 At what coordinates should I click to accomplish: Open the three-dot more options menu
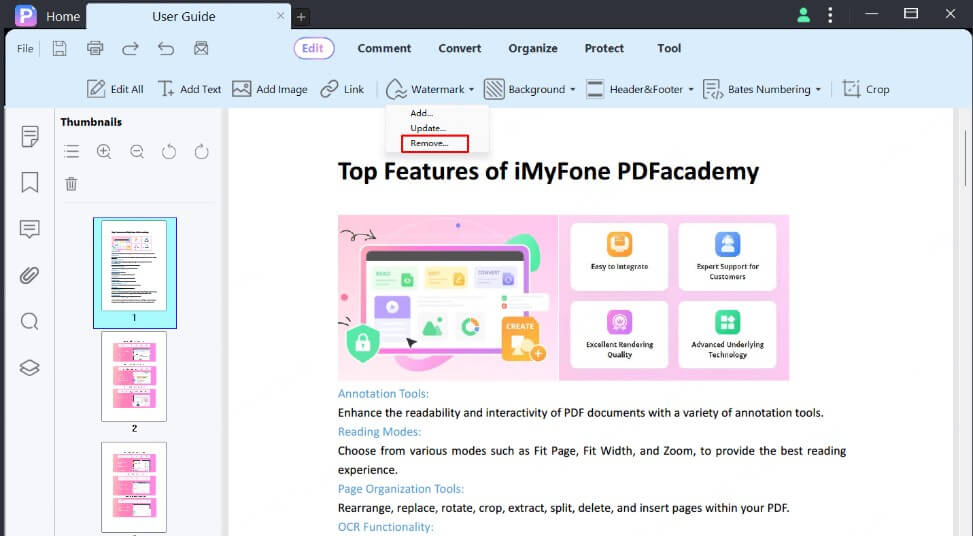point(830,15)
